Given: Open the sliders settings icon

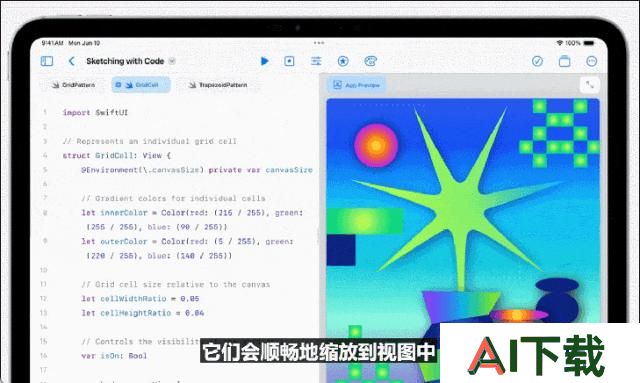Looking at the screenshot, I should [316, 61].
